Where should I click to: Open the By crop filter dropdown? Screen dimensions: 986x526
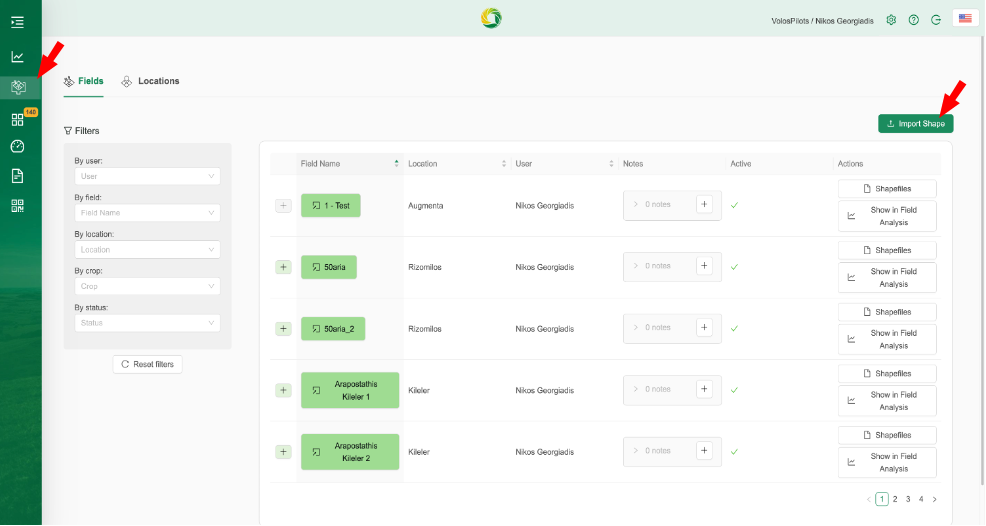click(147, 286)
